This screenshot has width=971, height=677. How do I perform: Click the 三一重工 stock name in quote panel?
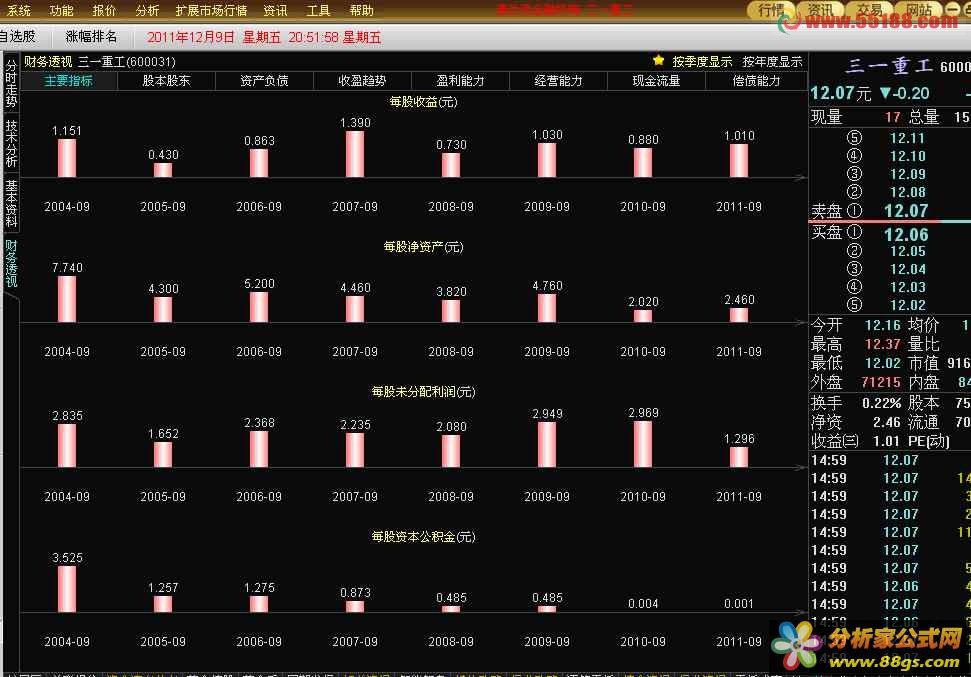(889, 66)
